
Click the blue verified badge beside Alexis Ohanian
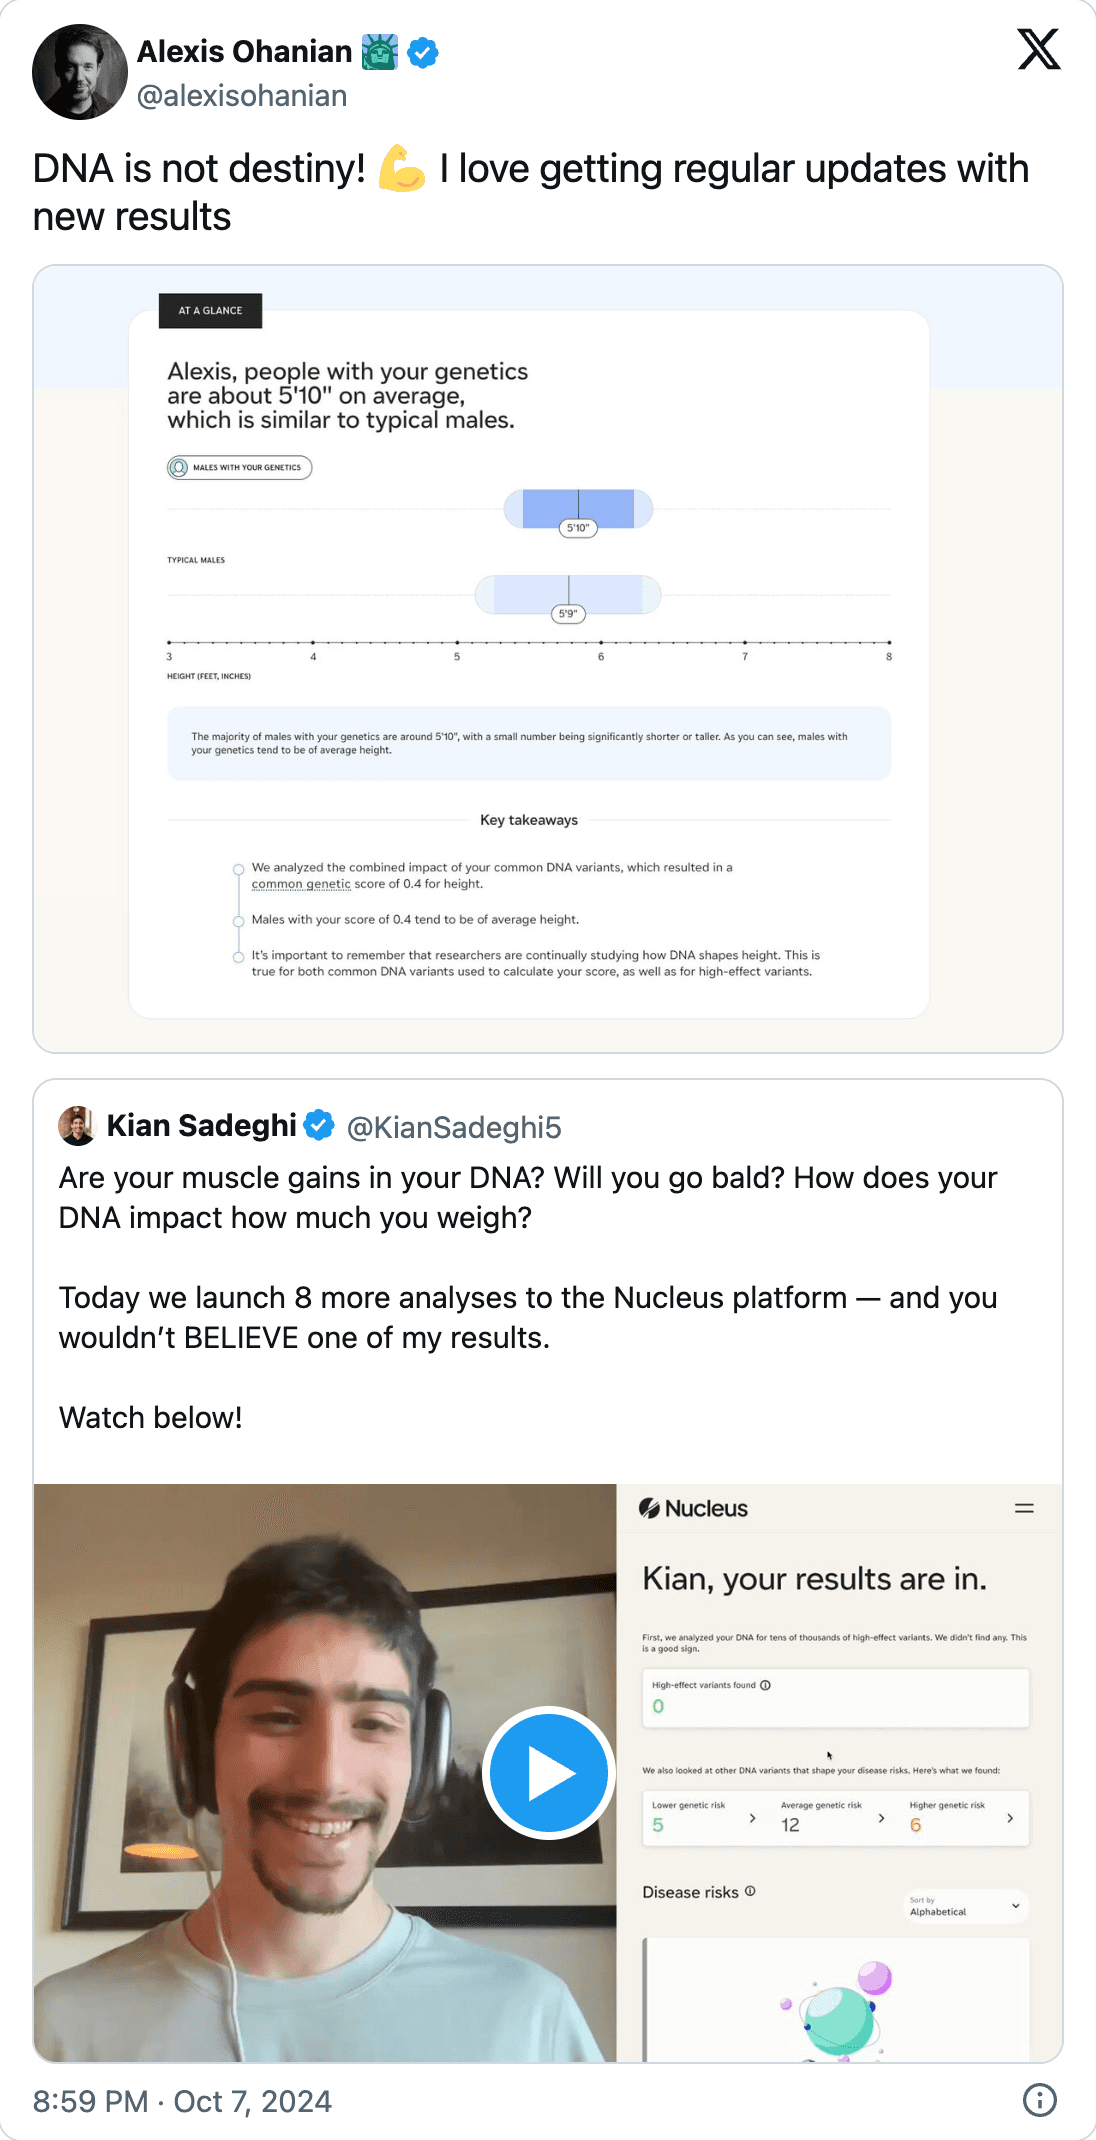coord(423,52)
